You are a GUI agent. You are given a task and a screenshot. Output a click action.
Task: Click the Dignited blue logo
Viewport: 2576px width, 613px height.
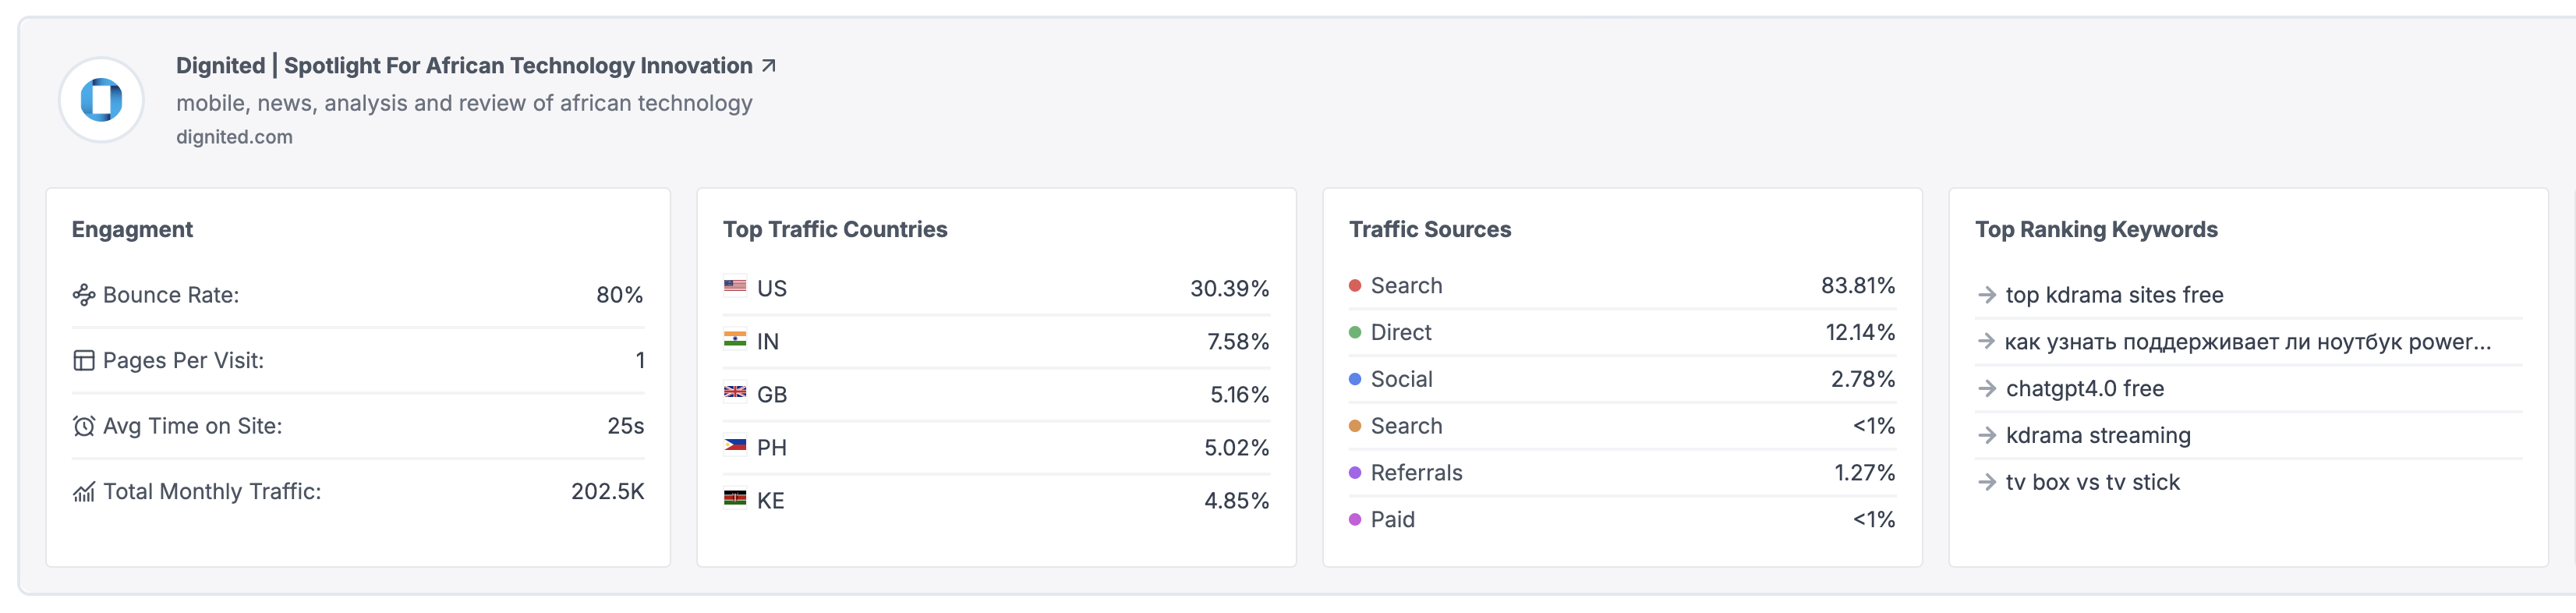click(x=101, y=100)
